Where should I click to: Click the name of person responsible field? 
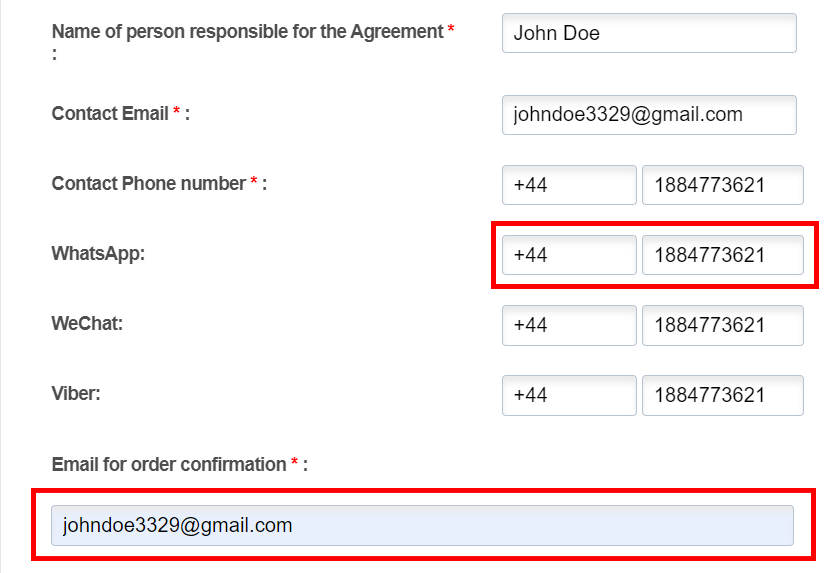(x=649, y=33)
